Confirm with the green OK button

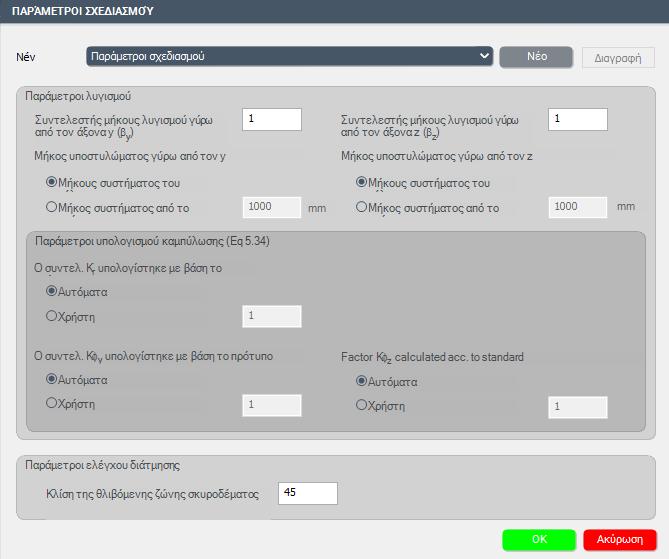click(539, 539)
